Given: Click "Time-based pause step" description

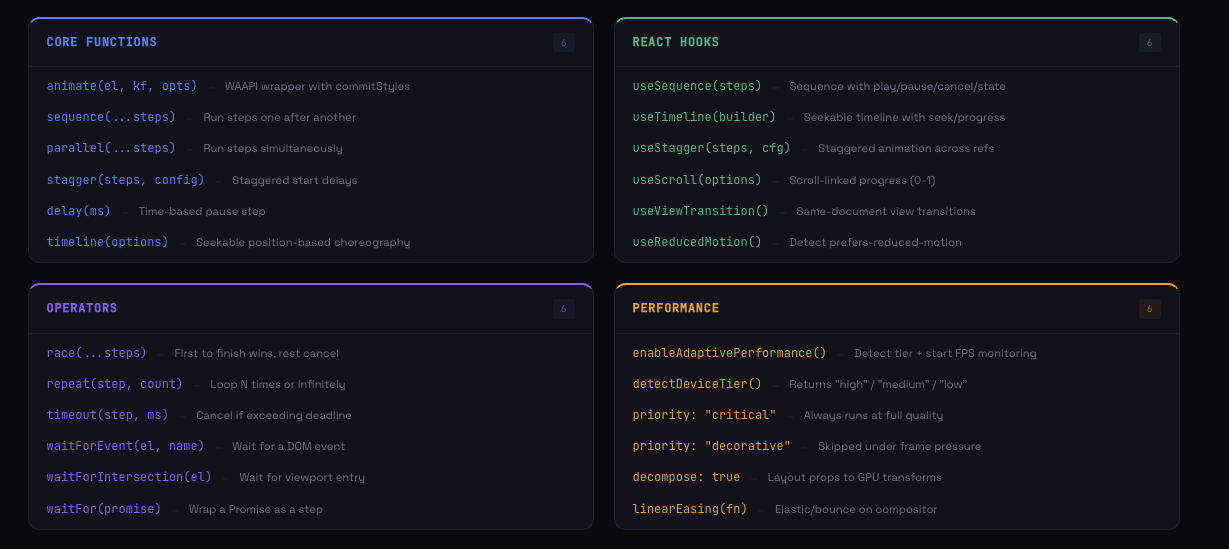Looking at the screenshot, I should [x=202, y=211].
